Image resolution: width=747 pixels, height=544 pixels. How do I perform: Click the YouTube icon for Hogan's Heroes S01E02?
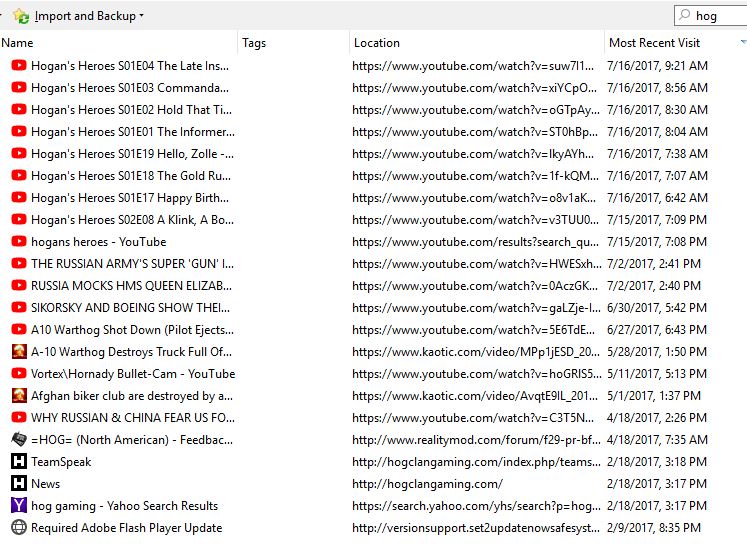(19, 109)
